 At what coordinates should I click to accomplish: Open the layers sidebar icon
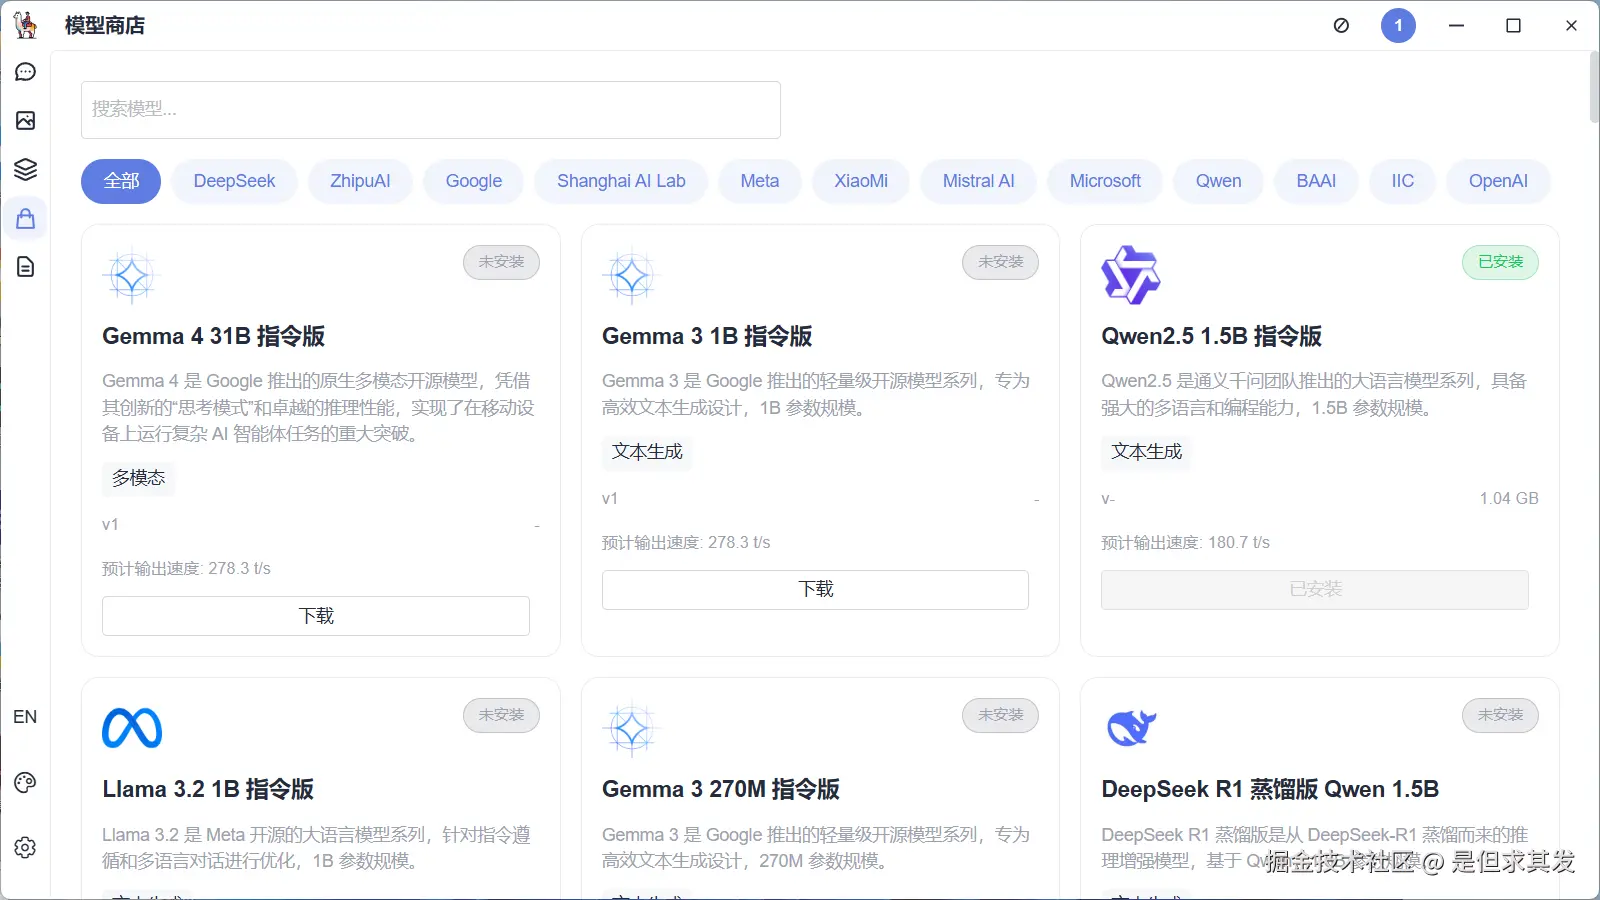tap(25, 169)
